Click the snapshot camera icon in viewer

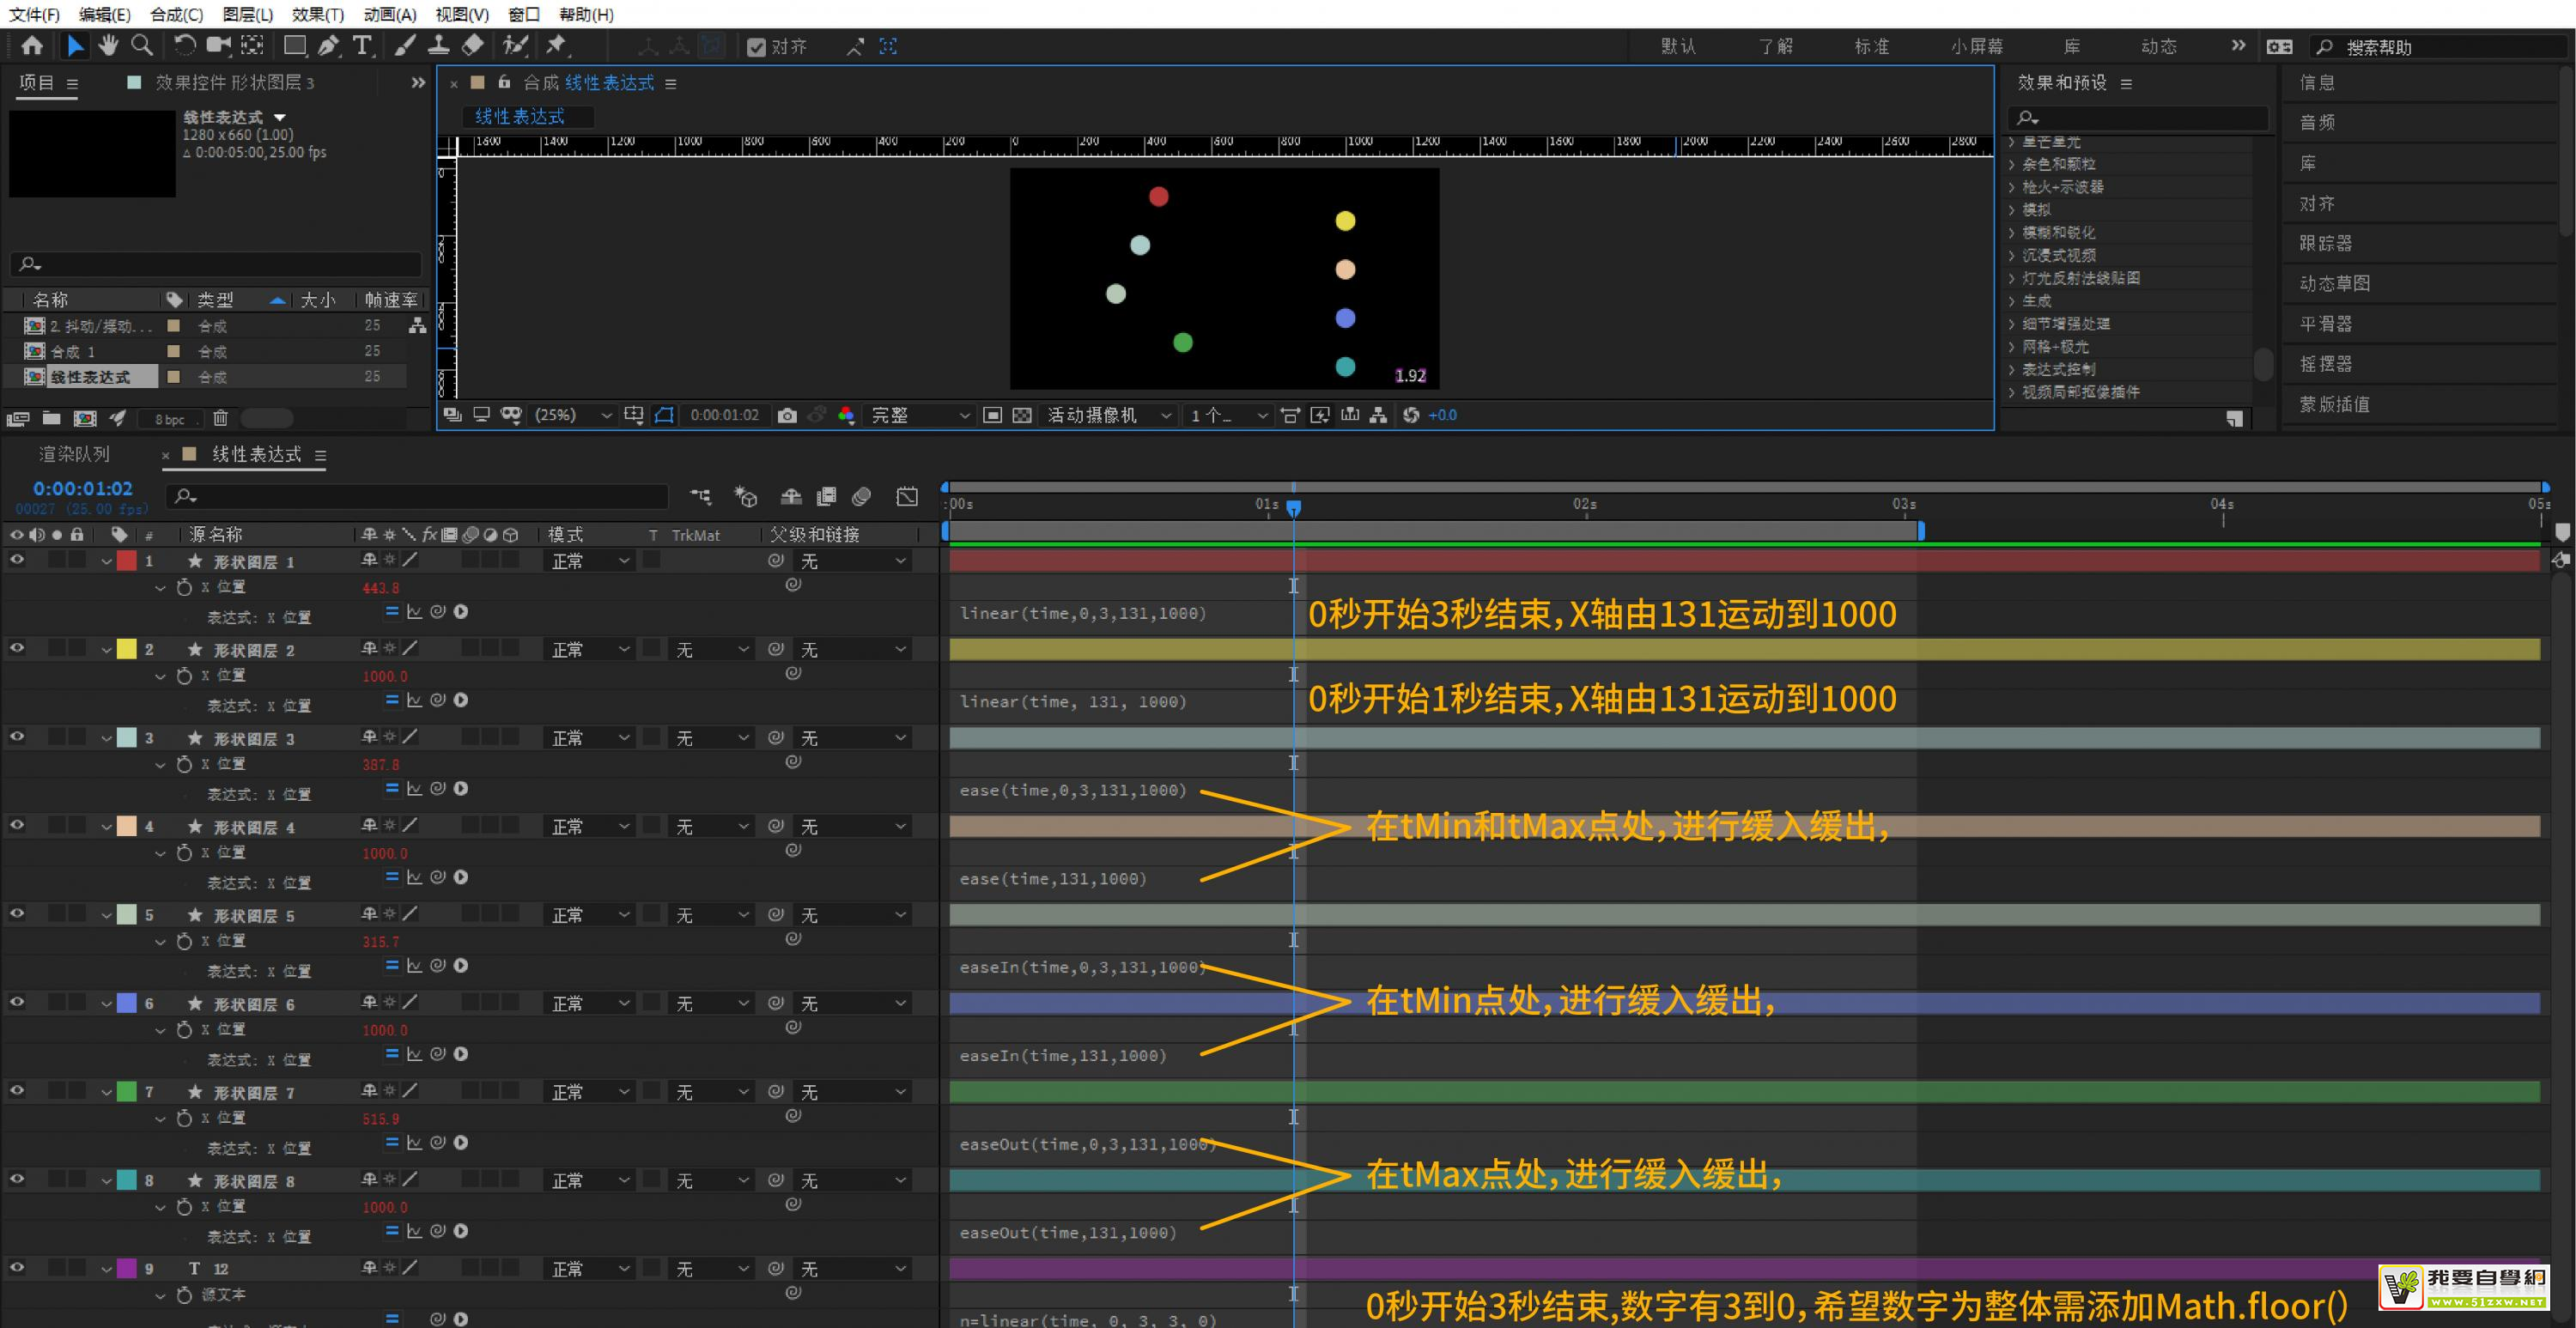click(787, 415)
